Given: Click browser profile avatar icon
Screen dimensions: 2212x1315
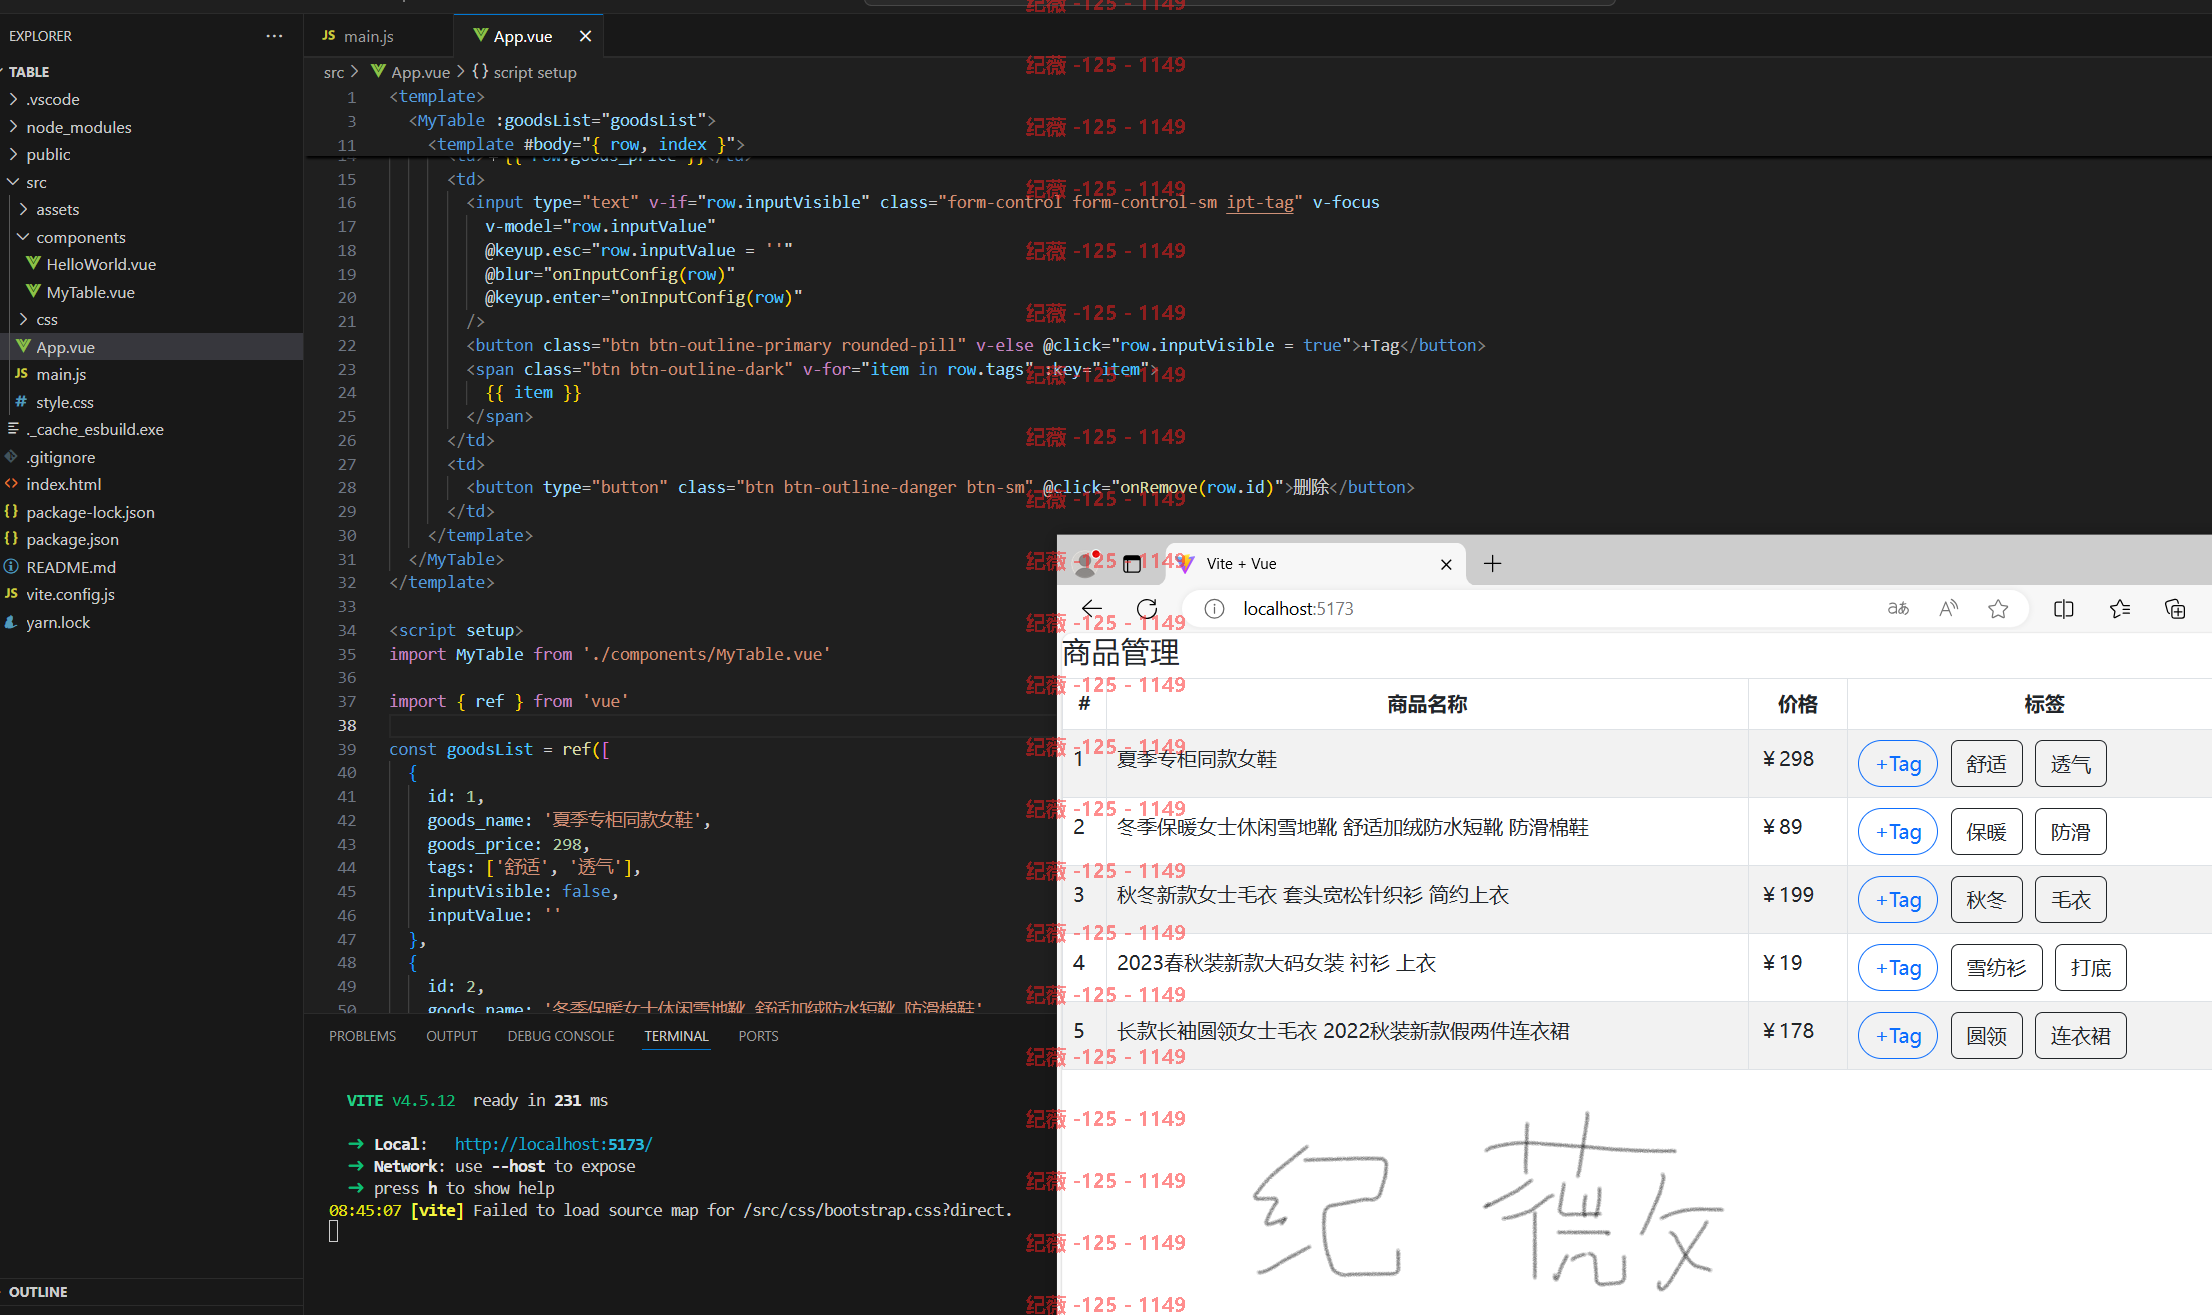Looking at the screenshot, I should click(1086, 564).
